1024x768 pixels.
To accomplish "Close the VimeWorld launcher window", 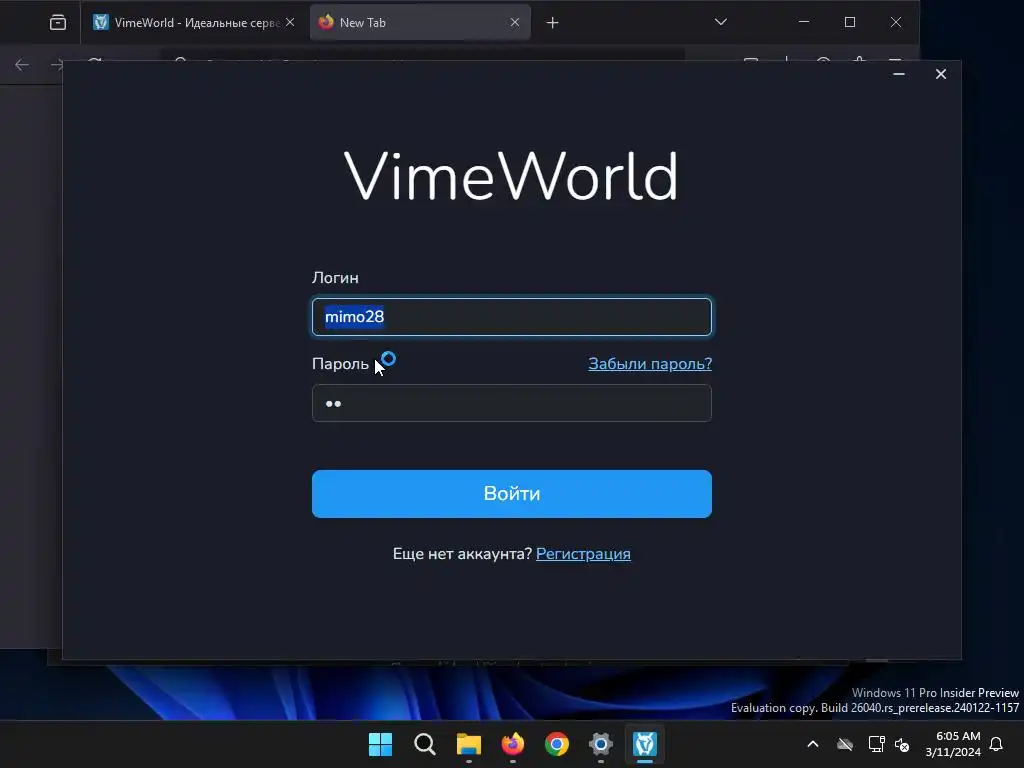I will coord(940,74).
